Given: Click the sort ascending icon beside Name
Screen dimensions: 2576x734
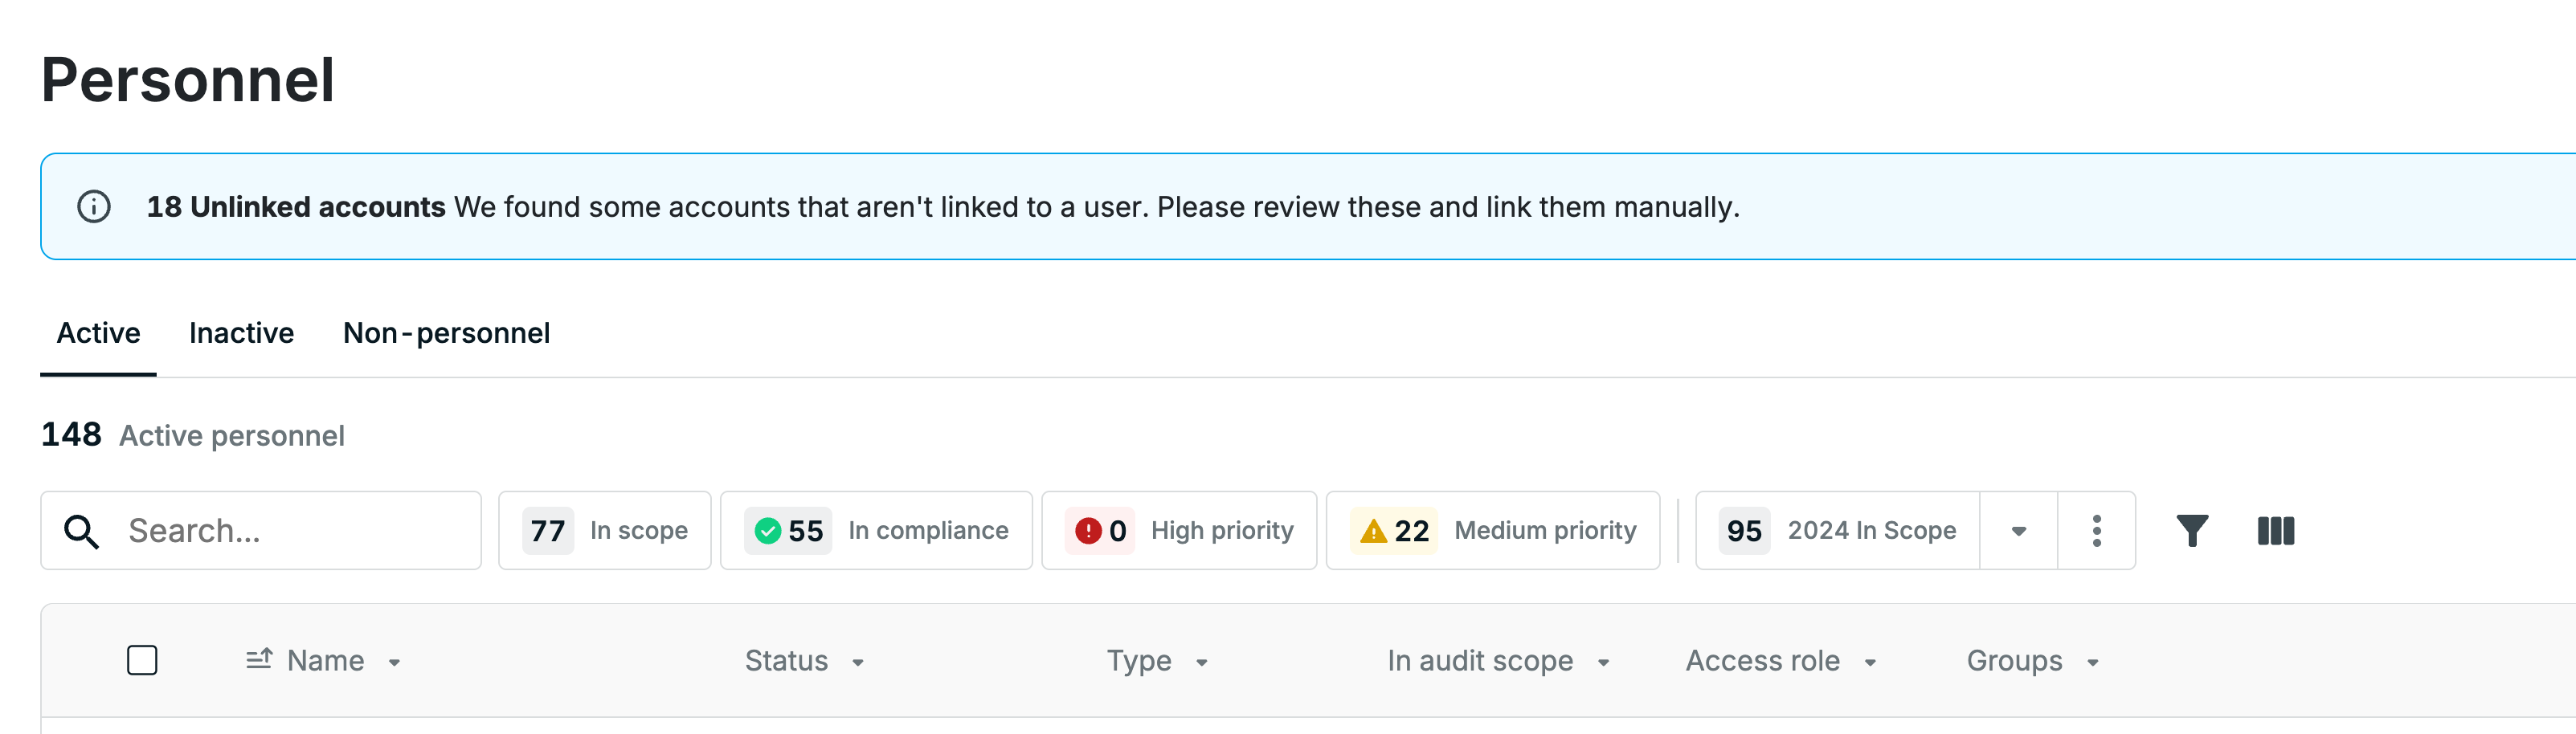Looking at the screenshot, I should (259, 659).
